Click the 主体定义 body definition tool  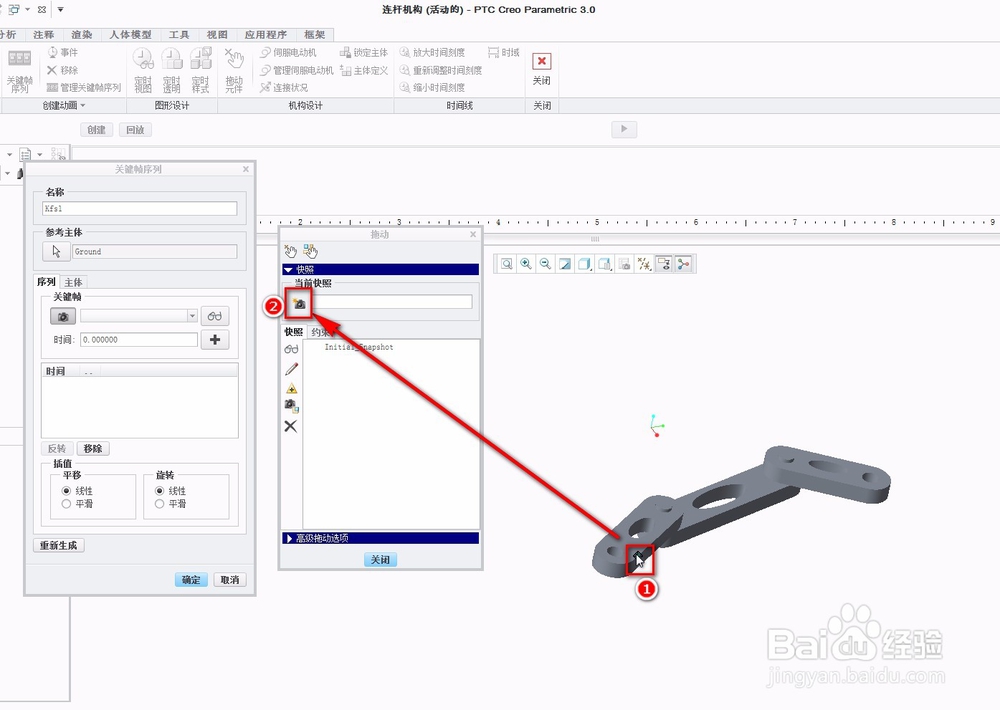click(364, 70)
